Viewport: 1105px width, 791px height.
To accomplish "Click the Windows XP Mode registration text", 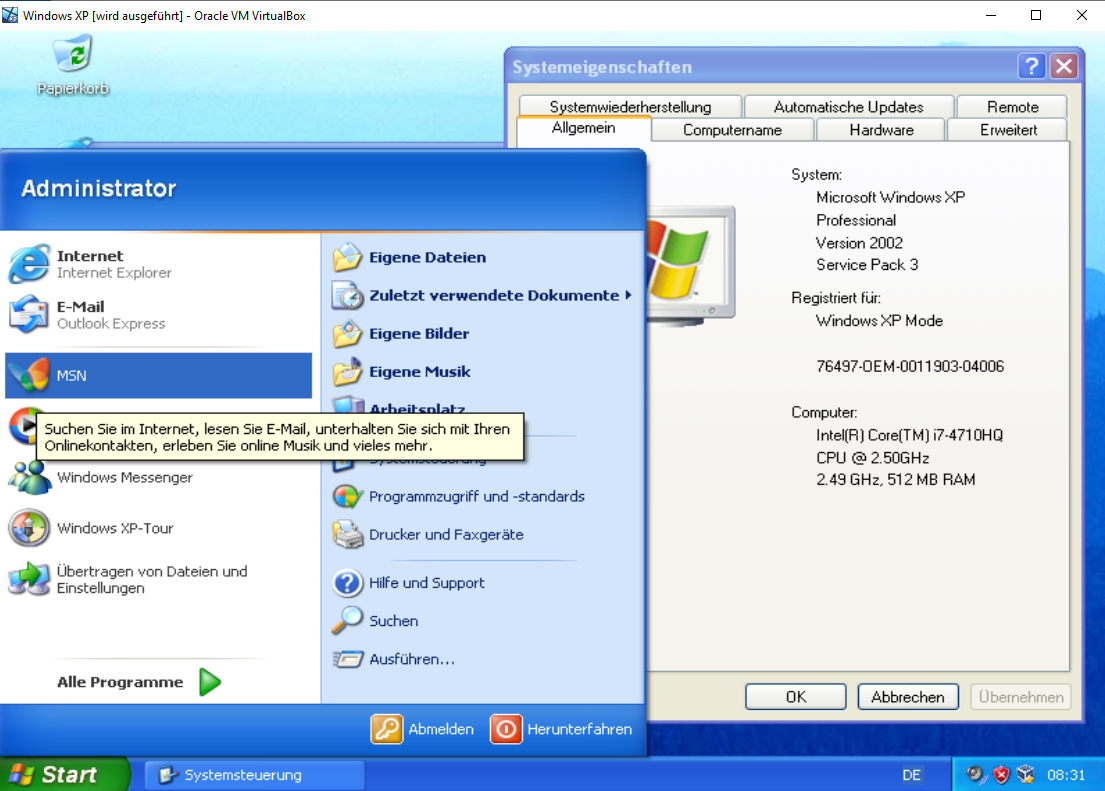I will pos(879,321).
